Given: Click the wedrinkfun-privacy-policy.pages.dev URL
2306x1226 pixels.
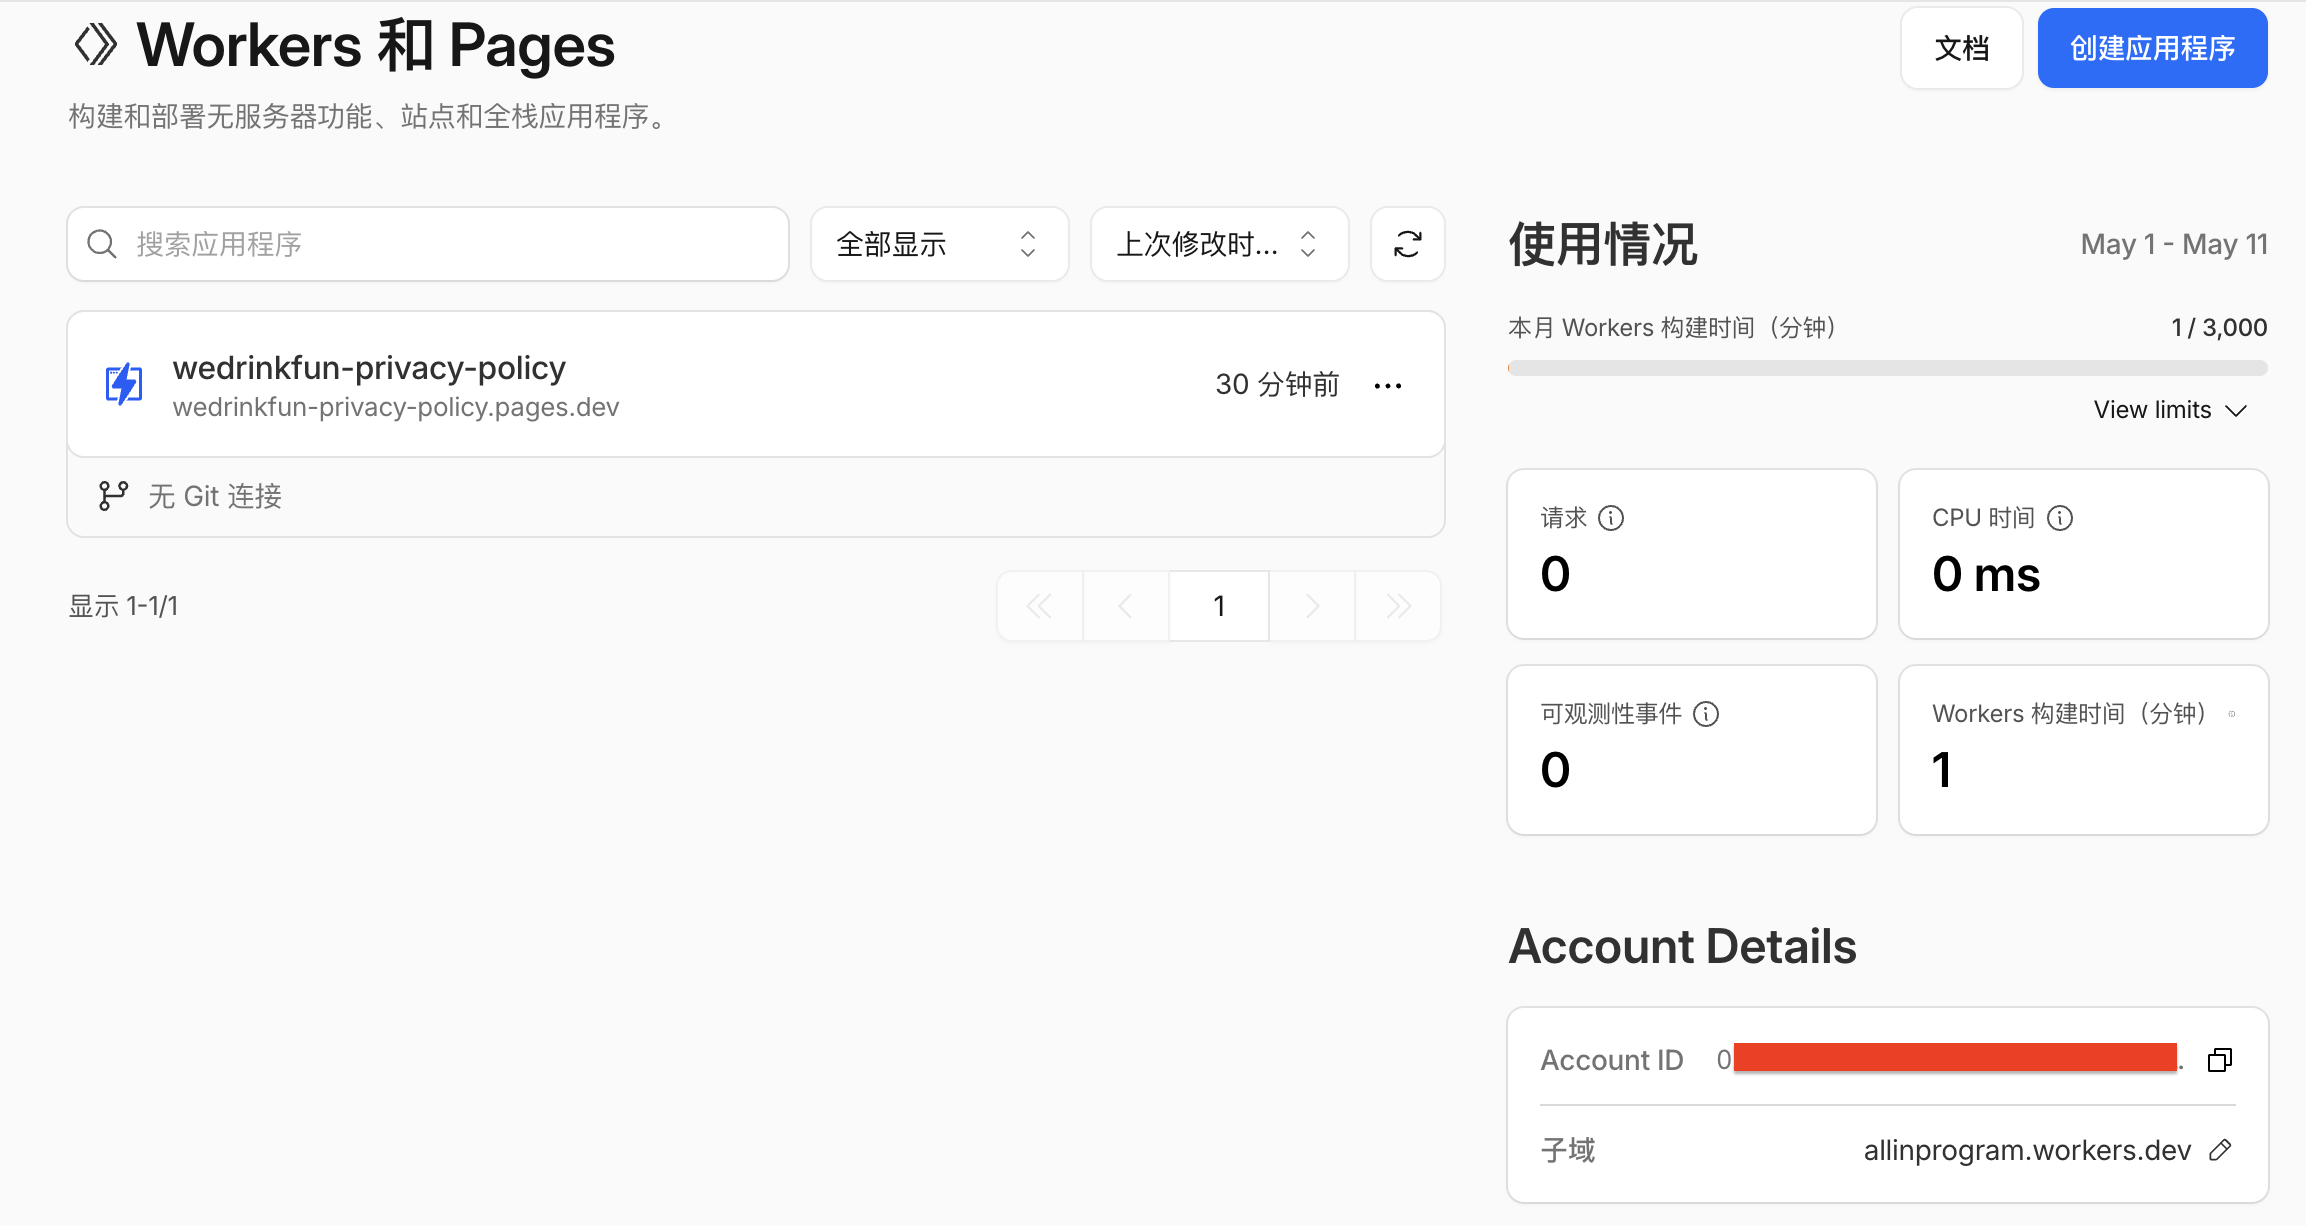Looking at the screenshot, I should 396,407.
